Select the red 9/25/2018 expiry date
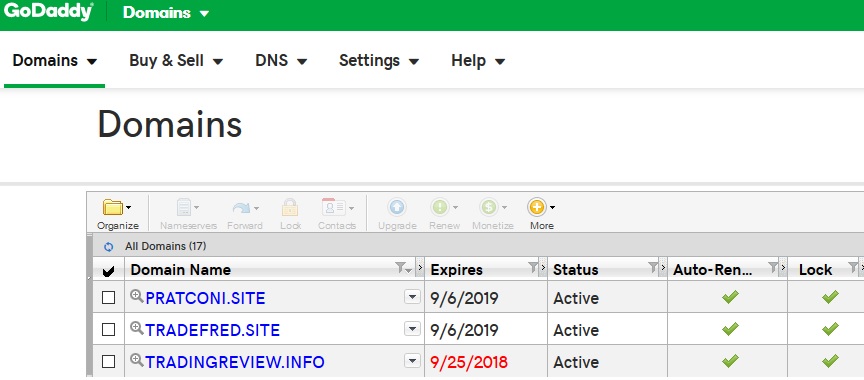 (469, 362)
